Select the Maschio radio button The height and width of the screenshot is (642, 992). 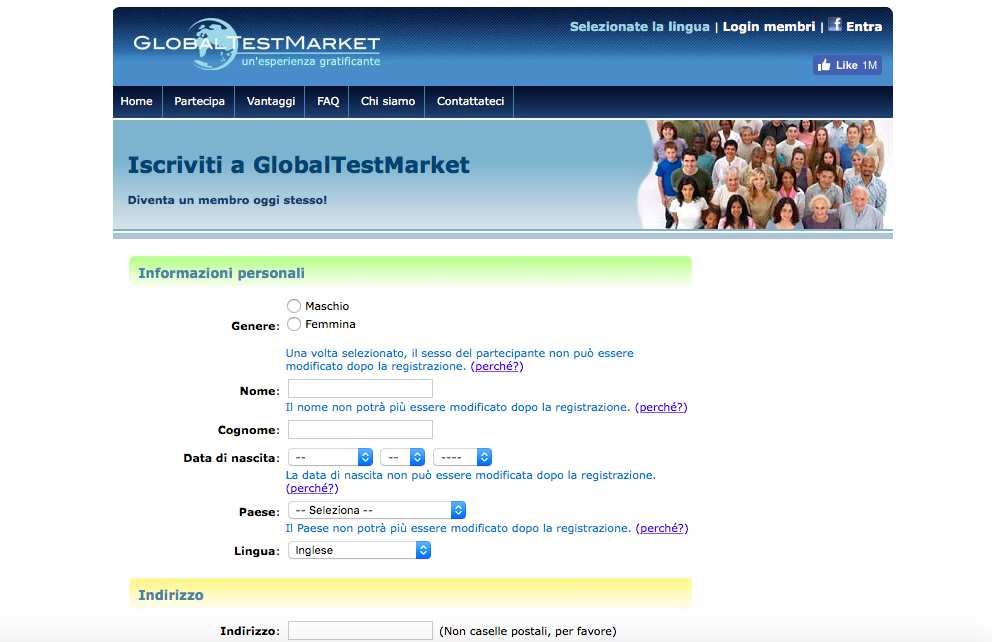(x=294, y=306)
